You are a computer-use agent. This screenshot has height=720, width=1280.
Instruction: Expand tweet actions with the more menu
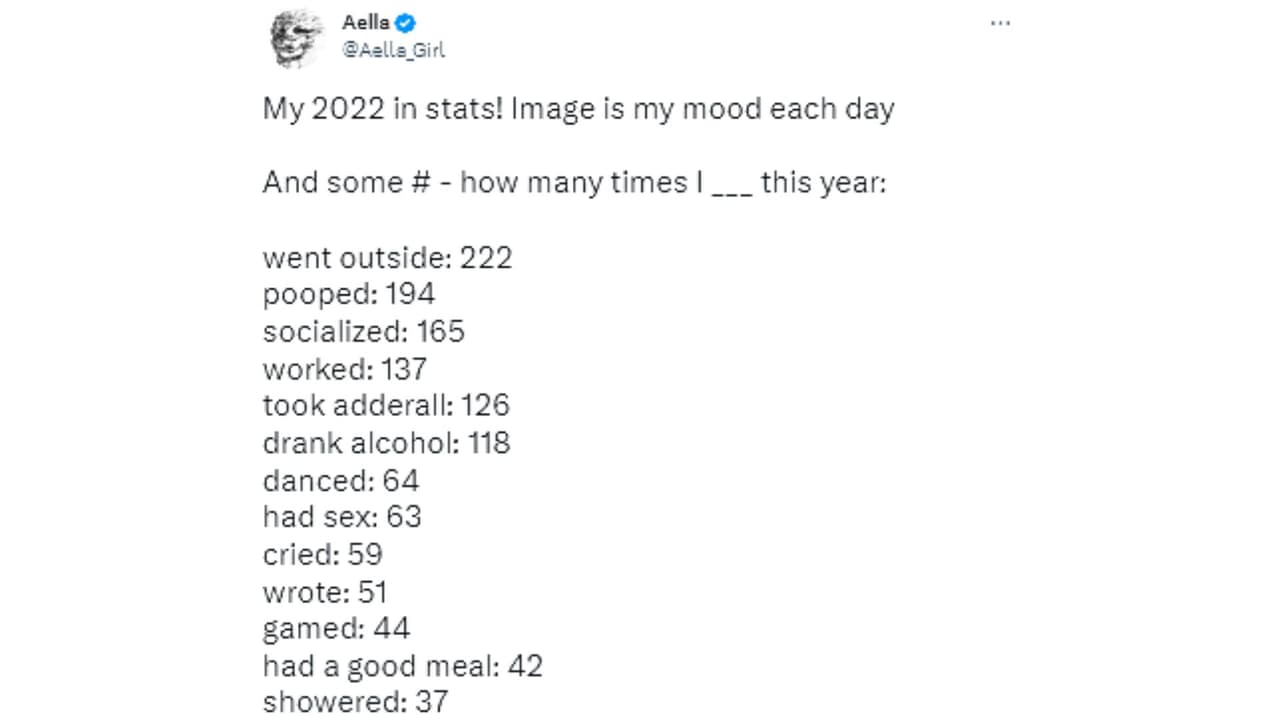(999, 23)
